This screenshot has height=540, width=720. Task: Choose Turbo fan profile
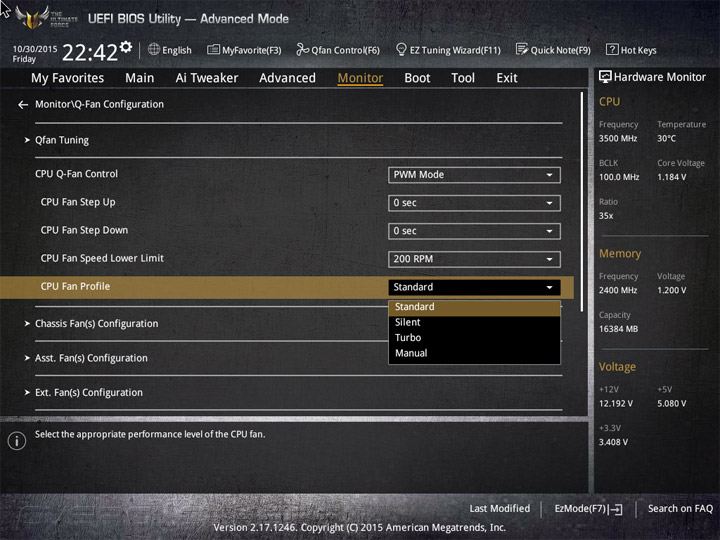[474, 338]
